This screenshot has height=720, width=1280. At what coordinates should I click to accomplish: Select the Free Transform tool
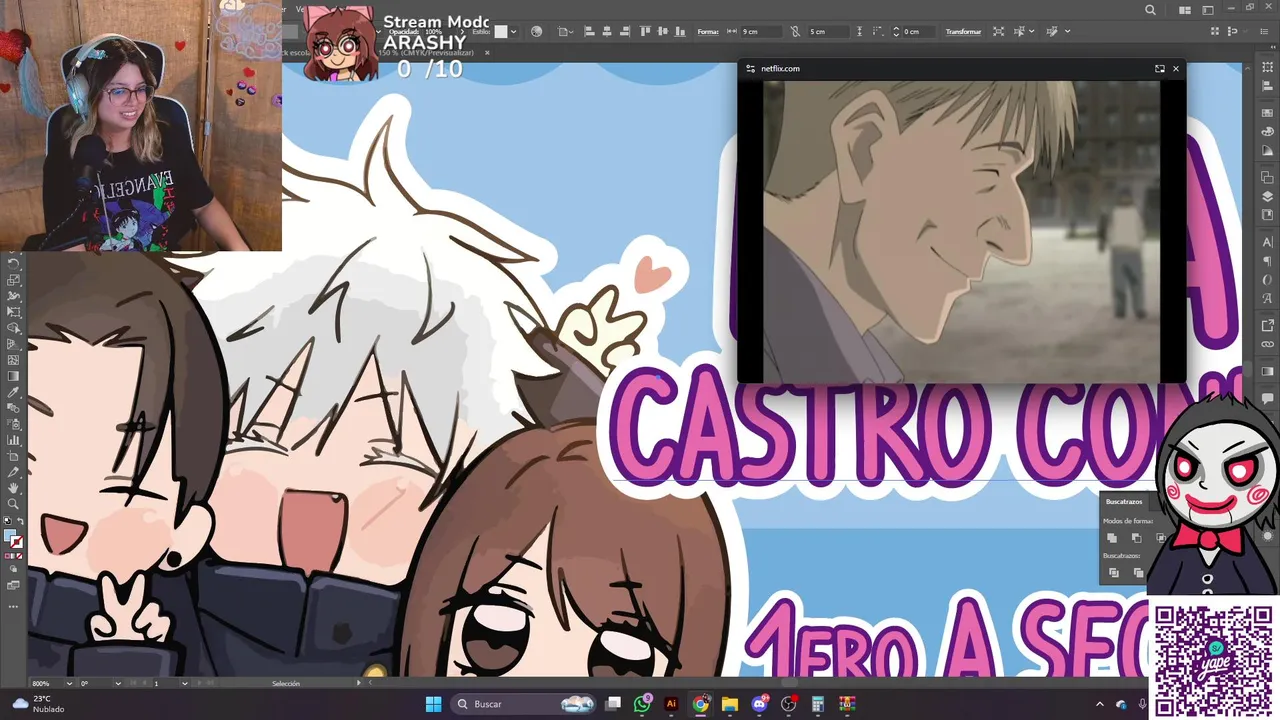pos(14,313)
